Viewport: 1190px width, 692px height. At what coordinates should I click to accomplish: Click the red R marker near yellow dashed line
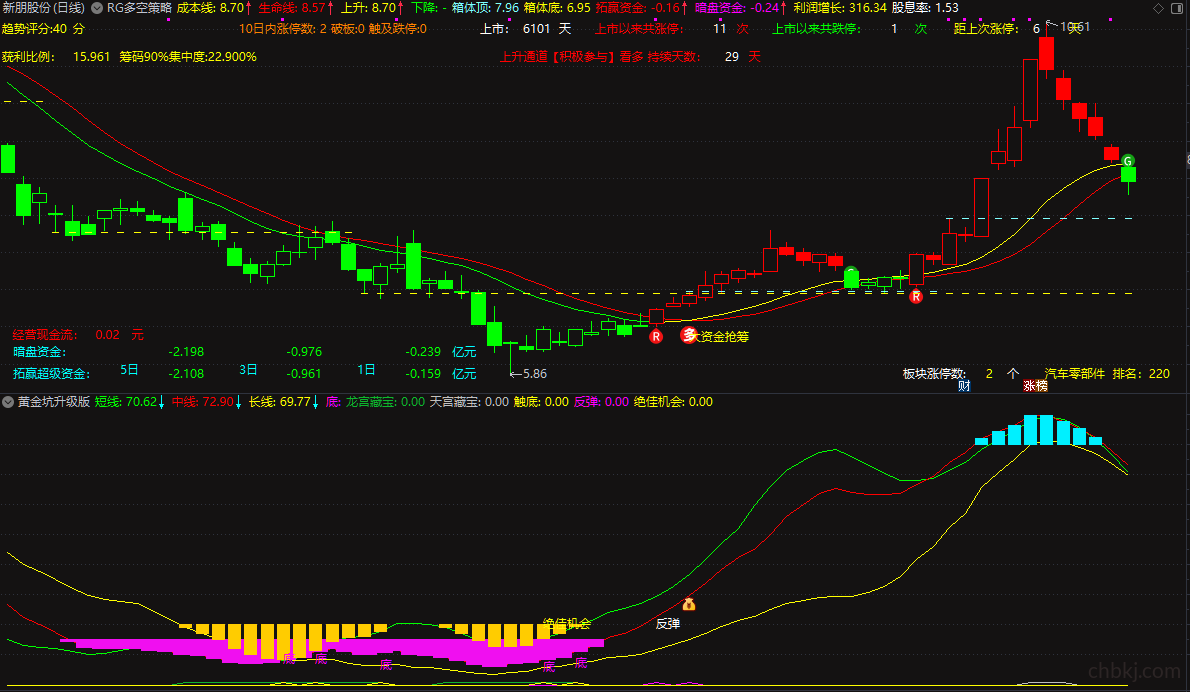(x=916, y=297)
